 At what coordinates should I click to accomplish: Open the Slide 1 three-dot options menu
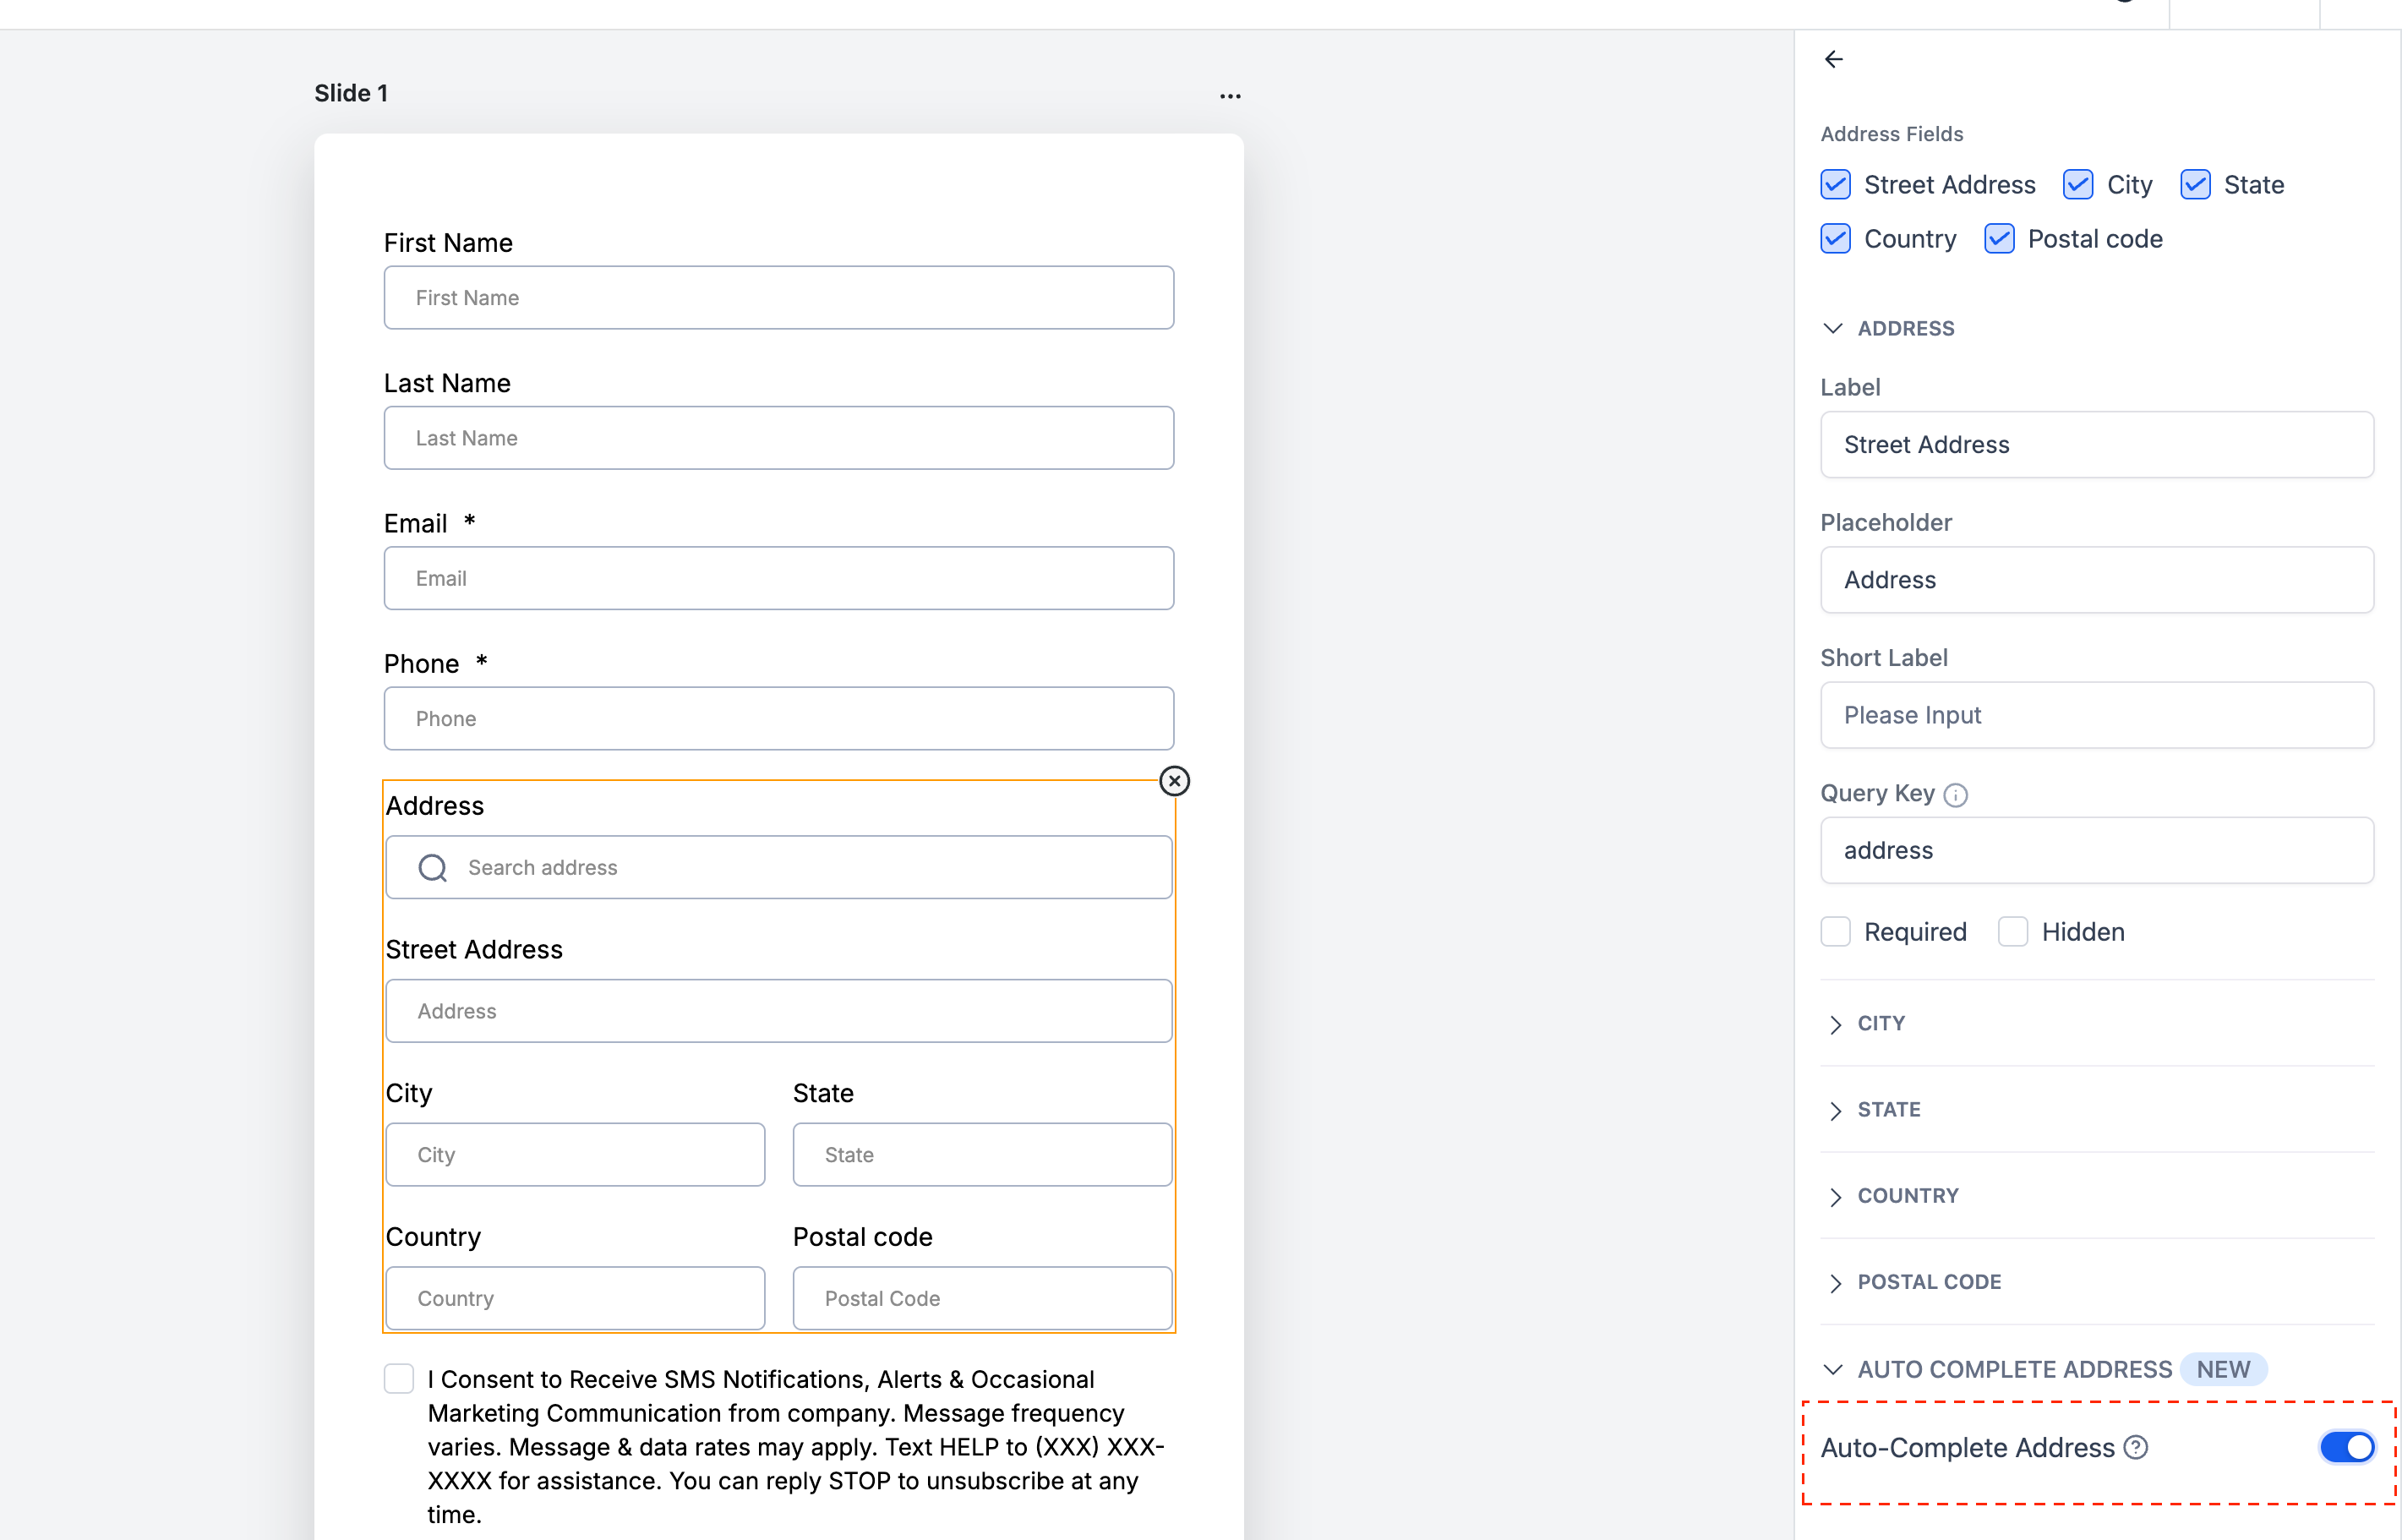point(1230,96)
